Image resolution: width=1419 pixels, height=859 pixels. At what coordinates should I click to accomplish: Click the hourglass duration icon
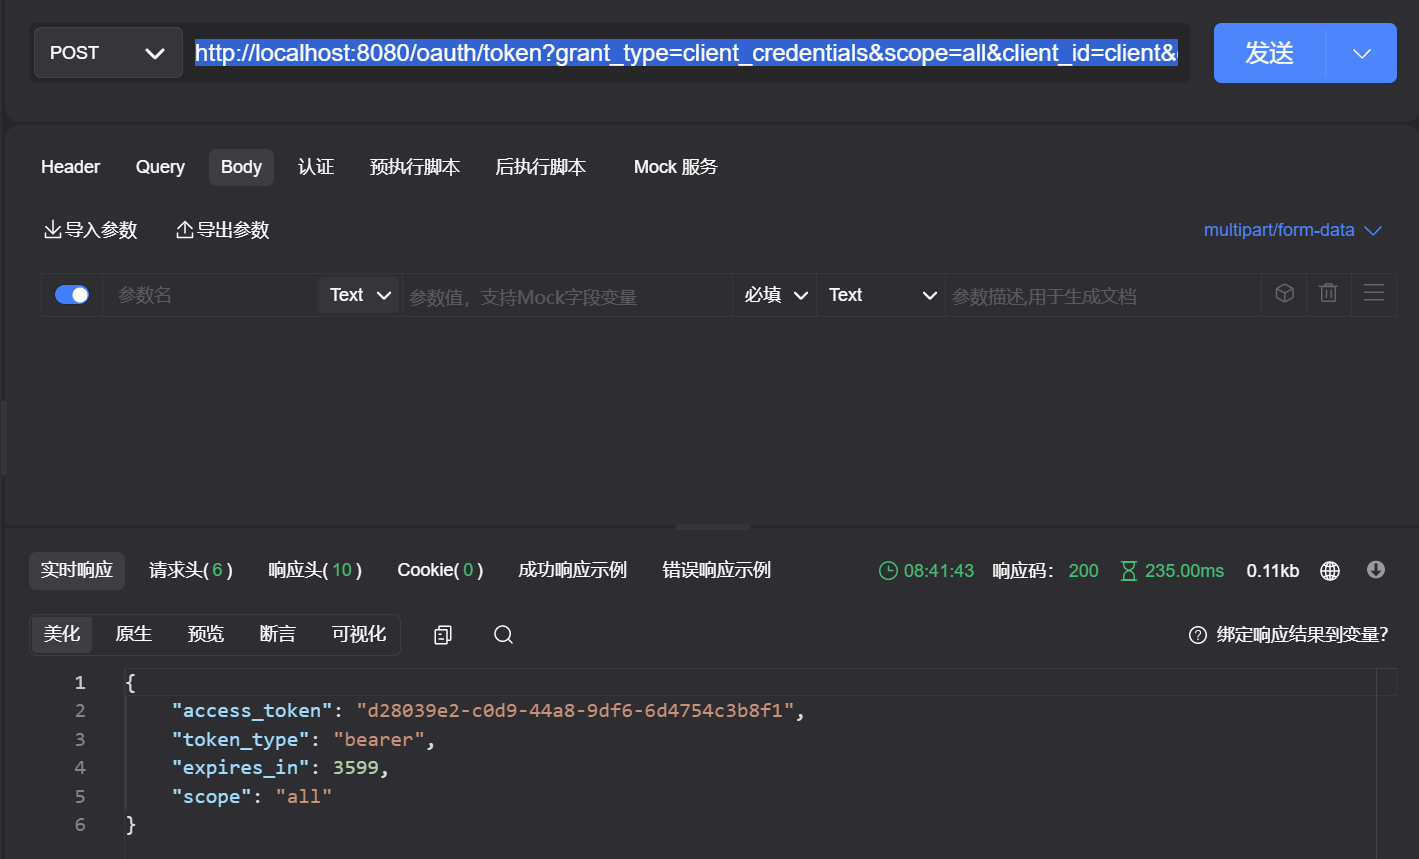1129,571
